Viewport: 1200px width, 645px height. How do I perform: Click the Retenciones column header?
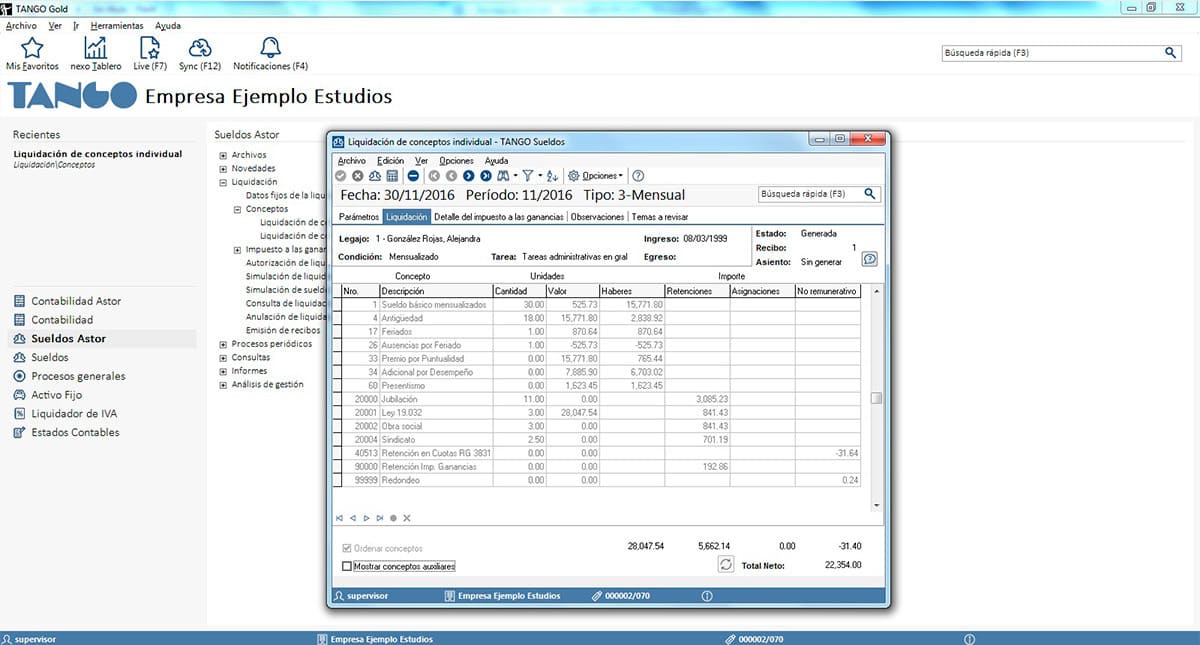[697, 291]
